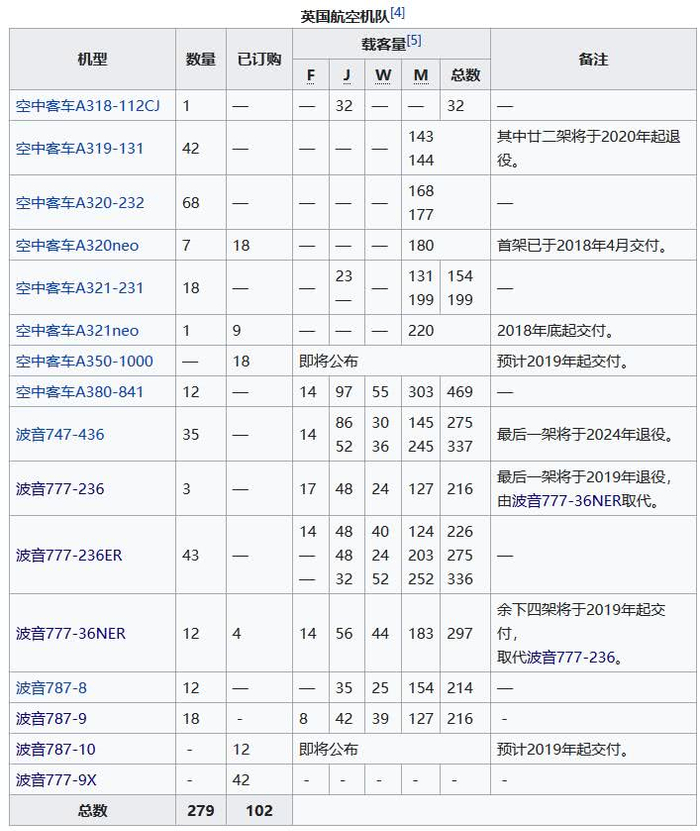Open the 波音777-9X link

click(x=56, y=780)
